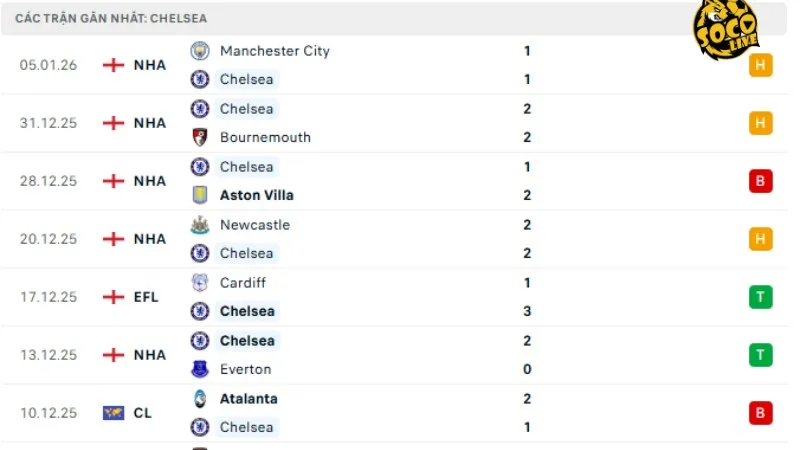This screenshot has width=800, height=450.
Task: Click the Atalanta club crest icon
Action: [200, 399]
